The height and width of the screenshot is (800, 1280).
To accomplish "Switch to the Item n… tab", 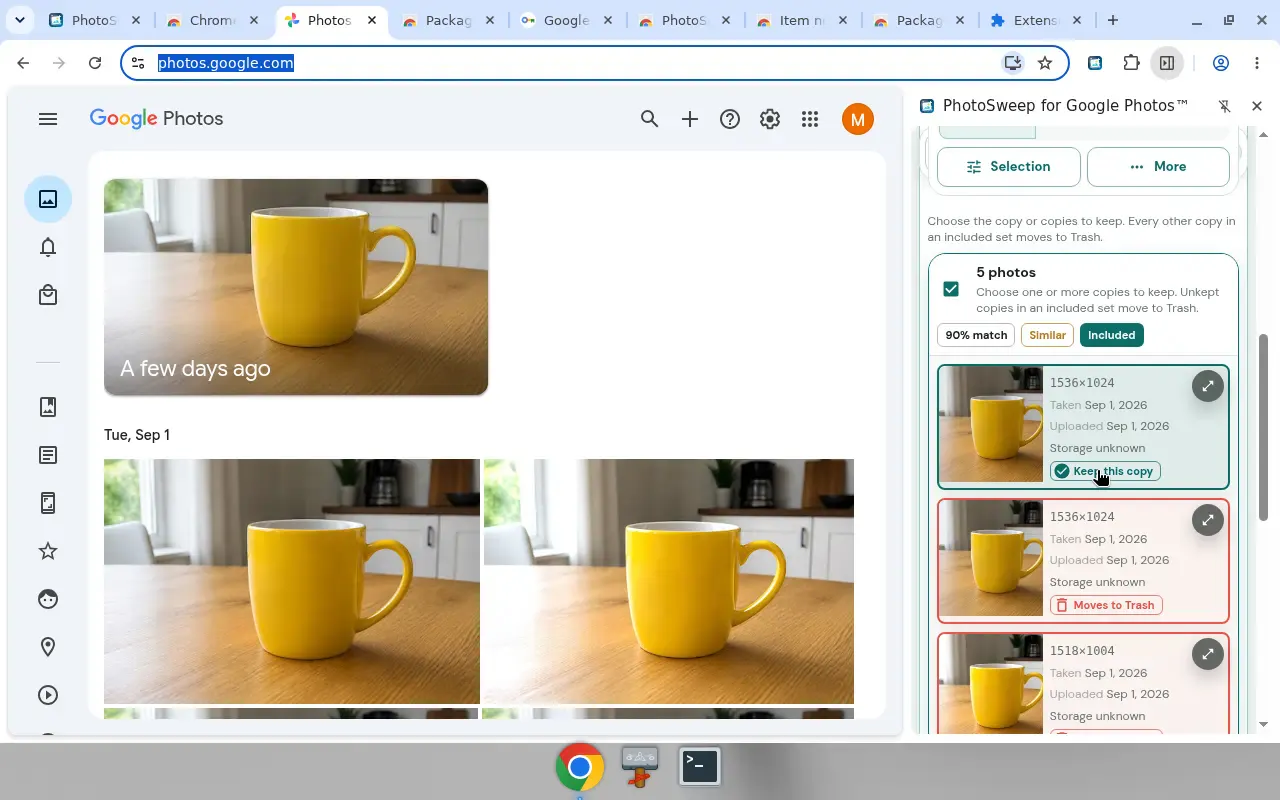I will (803, 20).
